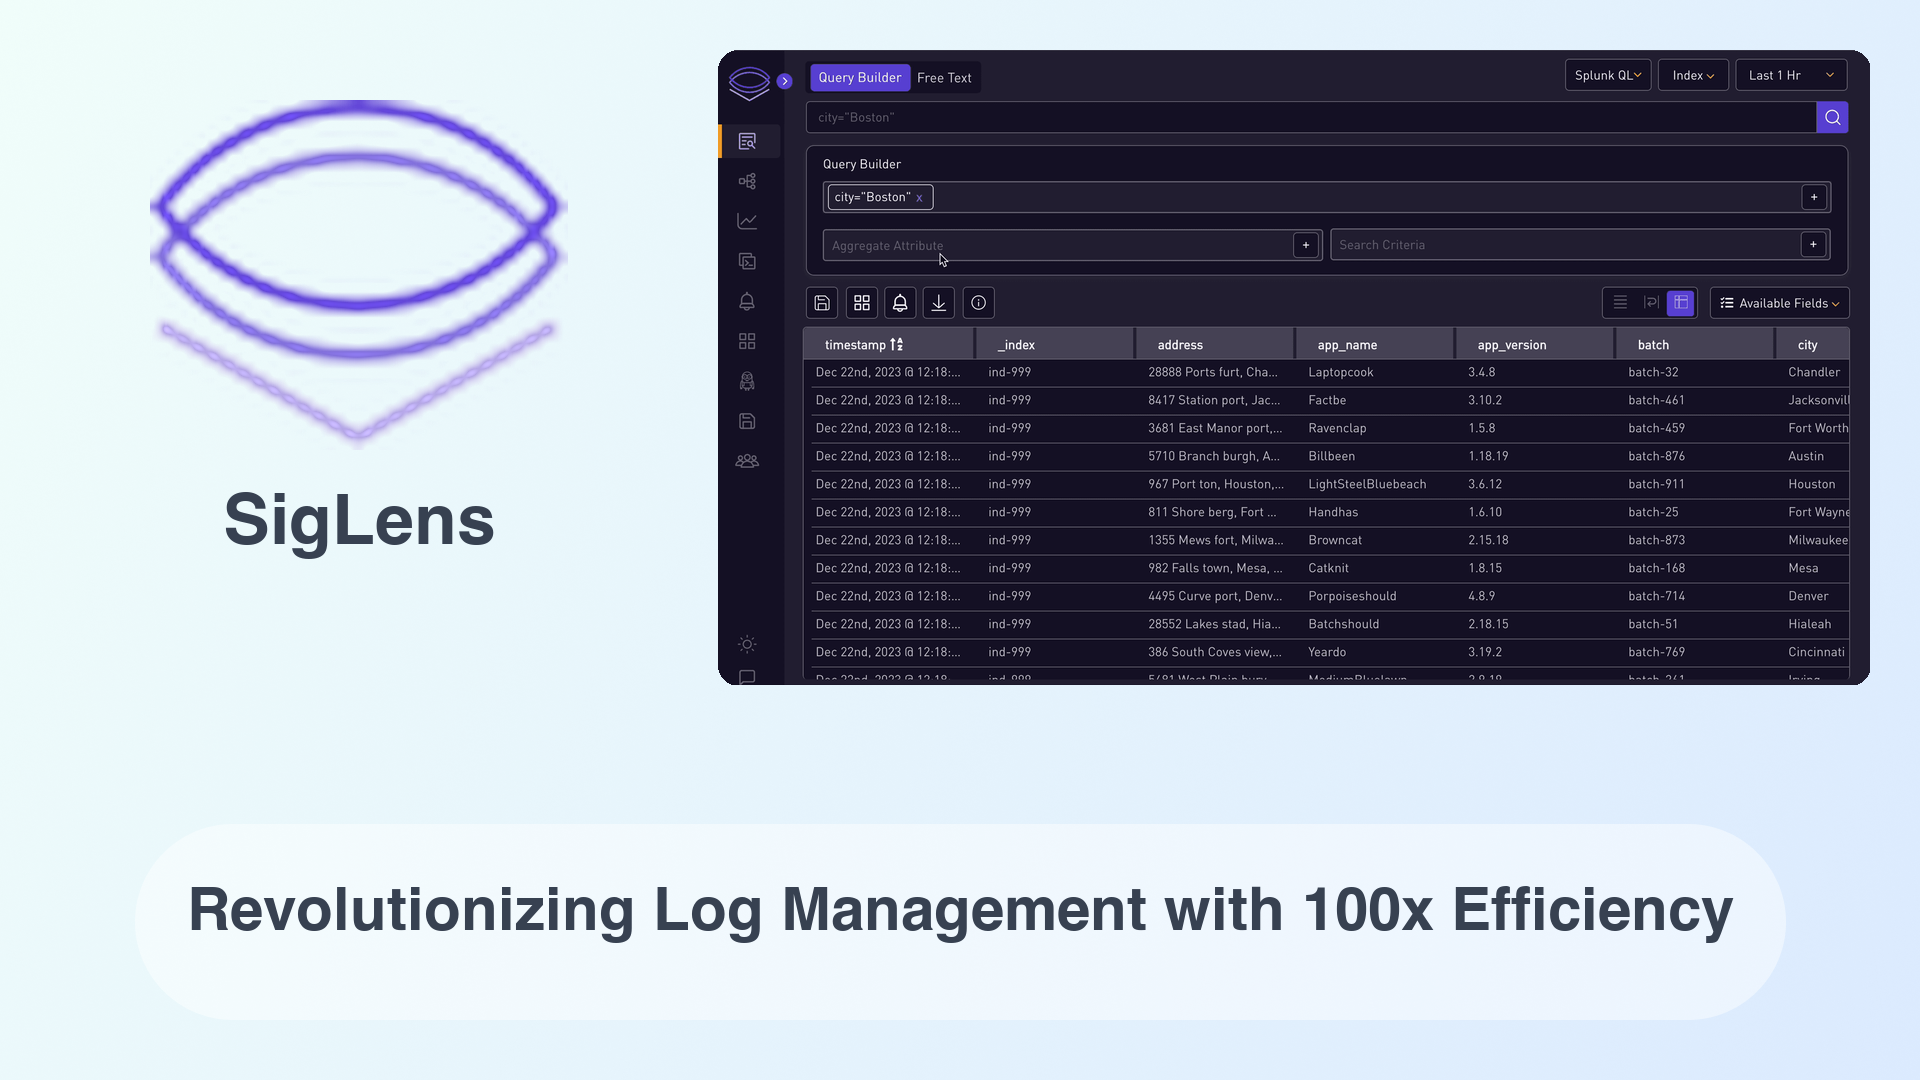Screen dimensions: 1920x1080
Task: Click the users/team icon in sidebar
Action: (x=748, y=462)
